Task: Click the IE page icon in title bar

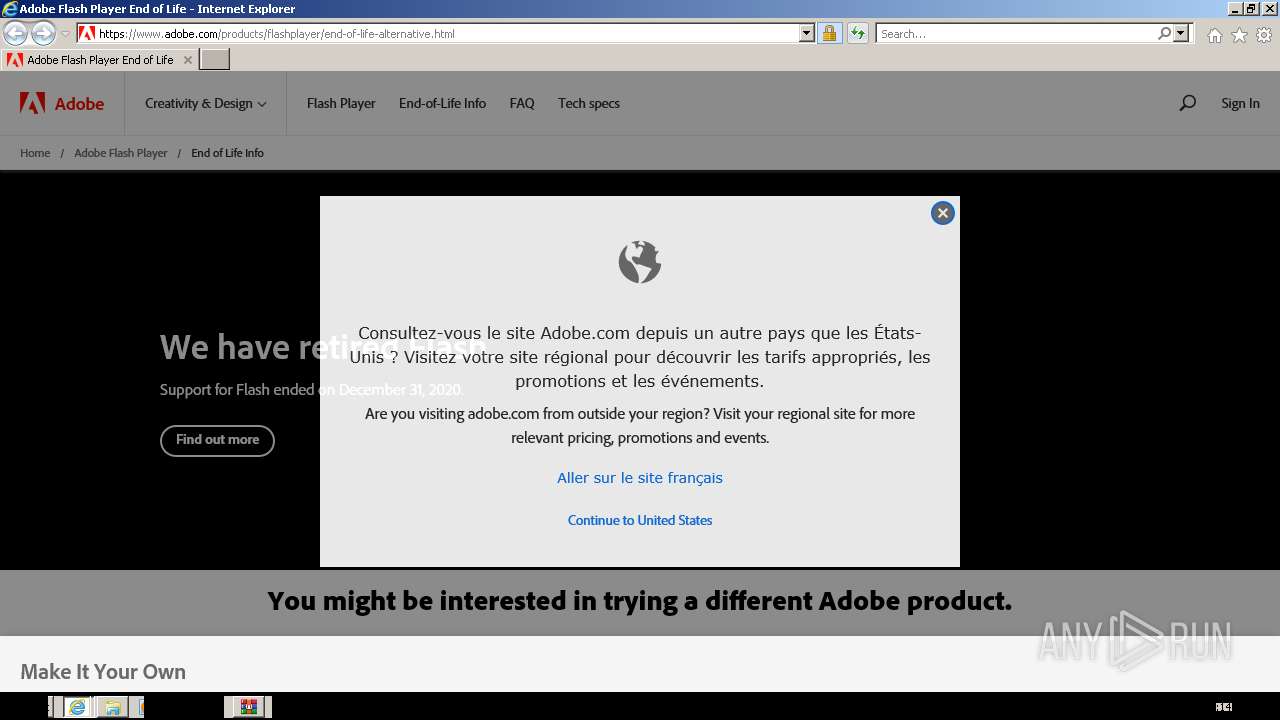Action: coord(10,9)
